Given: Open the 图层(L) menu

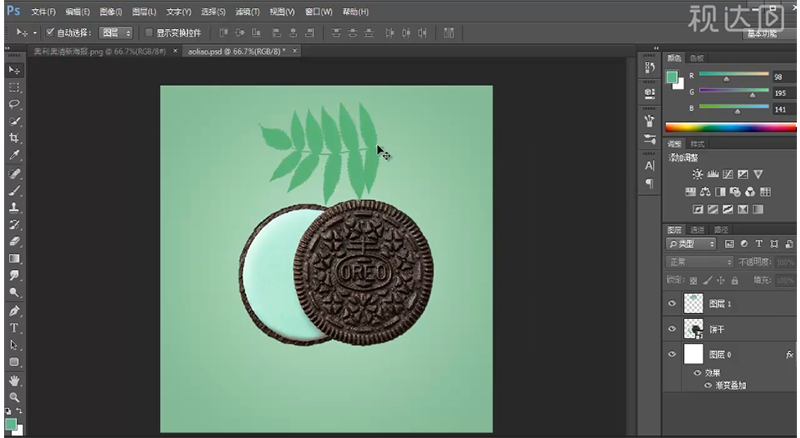Looking at the screenshot, I should click(144, 11).
